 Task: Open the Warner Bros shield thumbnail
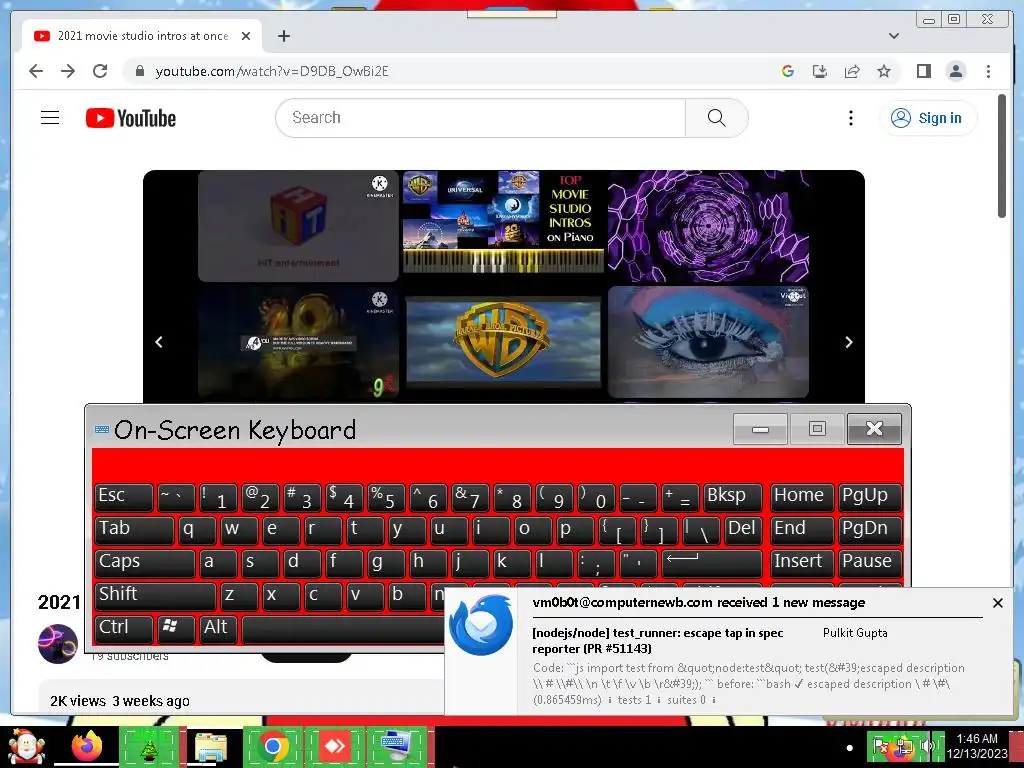pos(504,342)
